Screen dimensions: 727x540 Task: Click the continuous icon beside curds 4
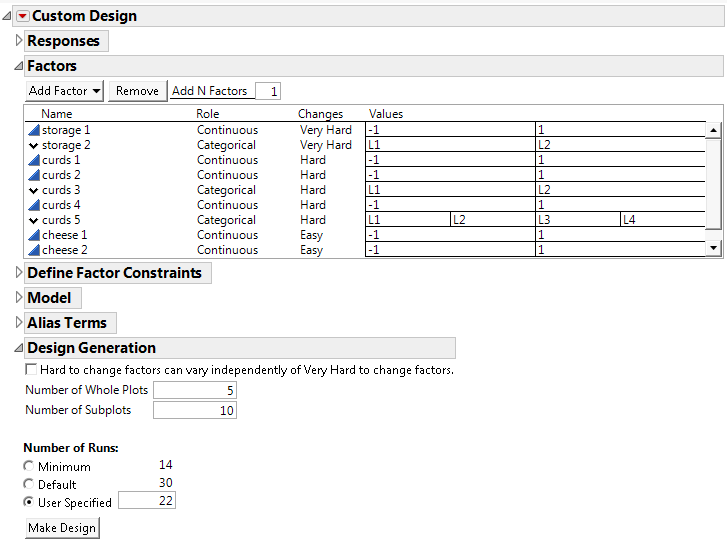coord(34,205)
